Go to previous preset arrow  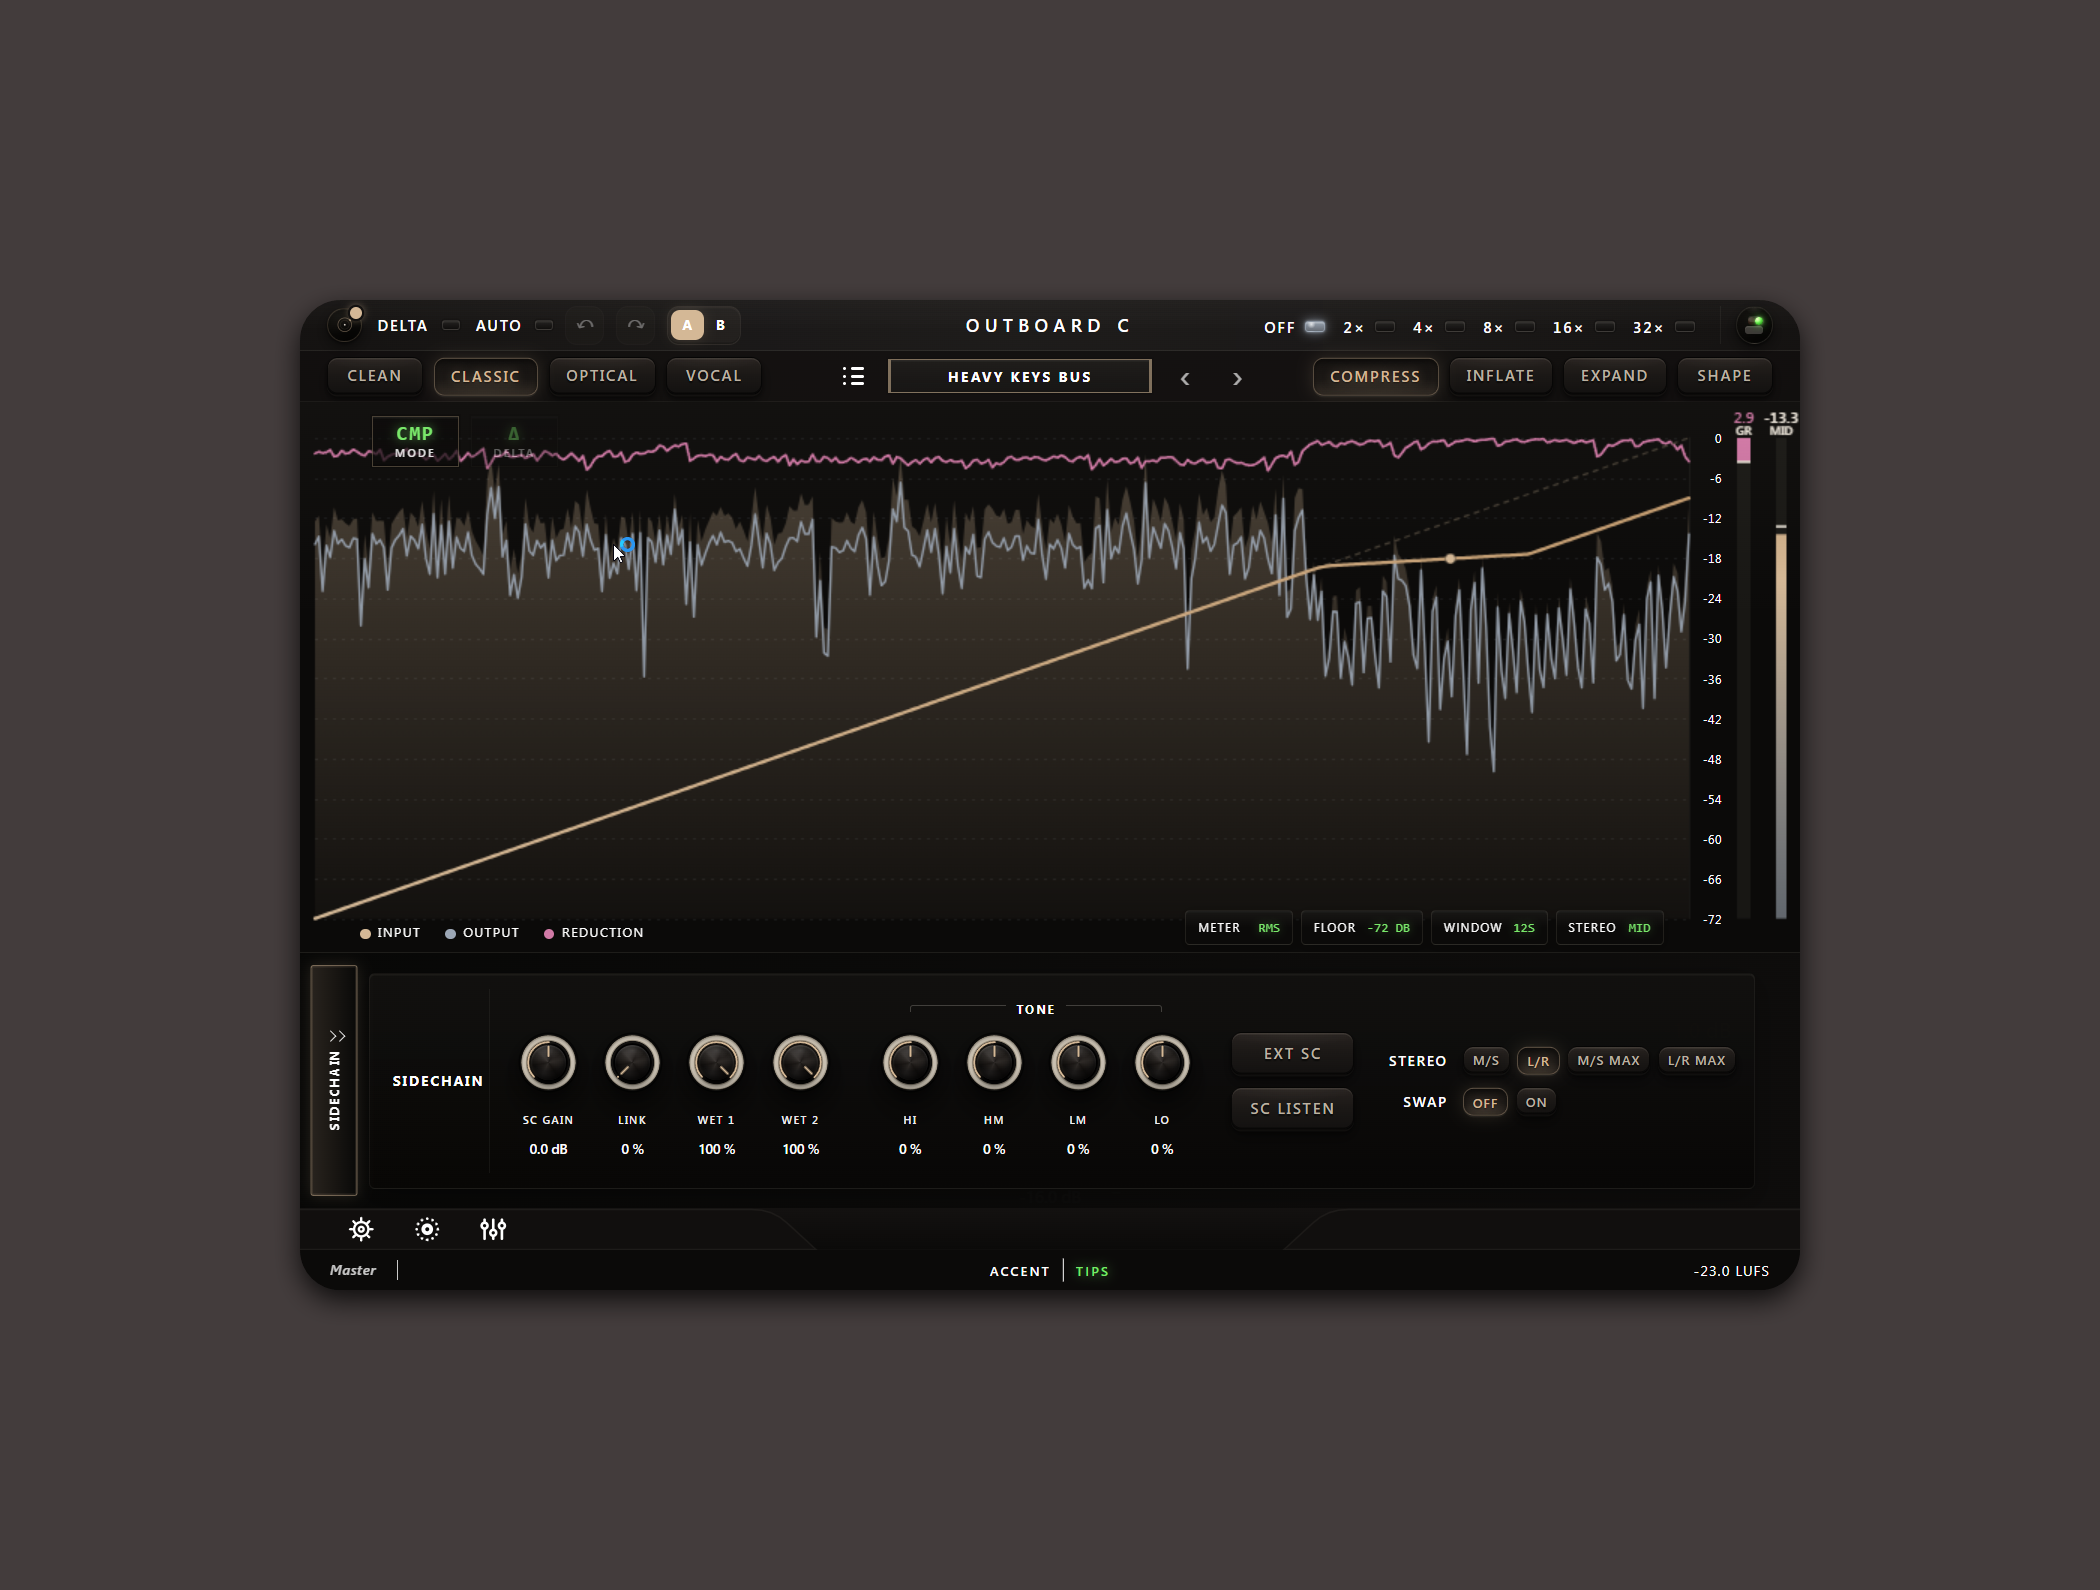tap(1185, 378)
